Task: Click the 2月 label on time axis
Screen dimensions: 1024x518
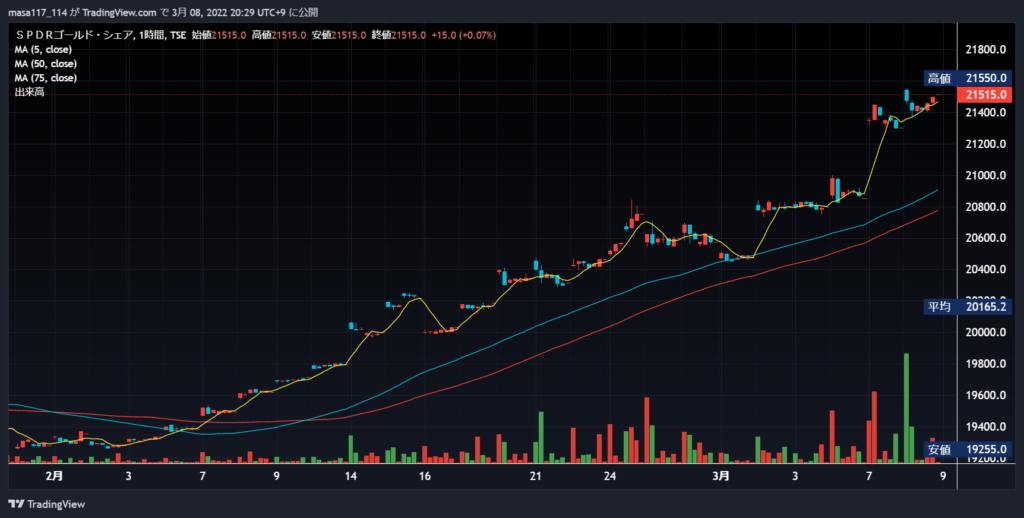Action: pyautogui.click(x=55, y=476)
